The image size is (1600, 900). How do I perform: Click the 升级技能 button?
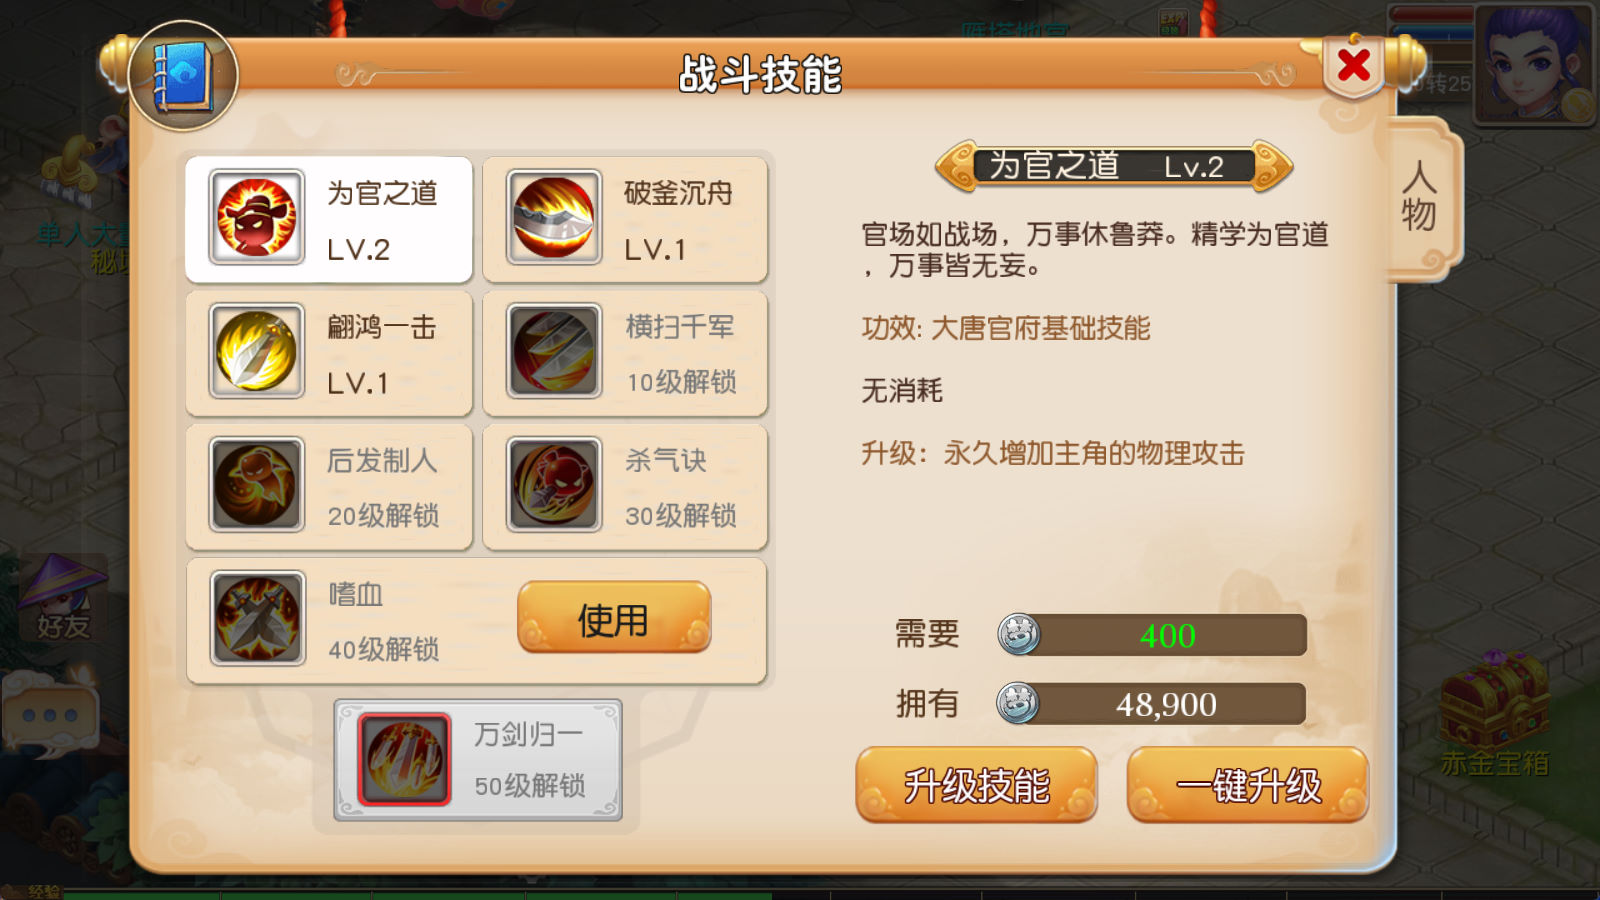pyautogui.click(x=976, y=785)
